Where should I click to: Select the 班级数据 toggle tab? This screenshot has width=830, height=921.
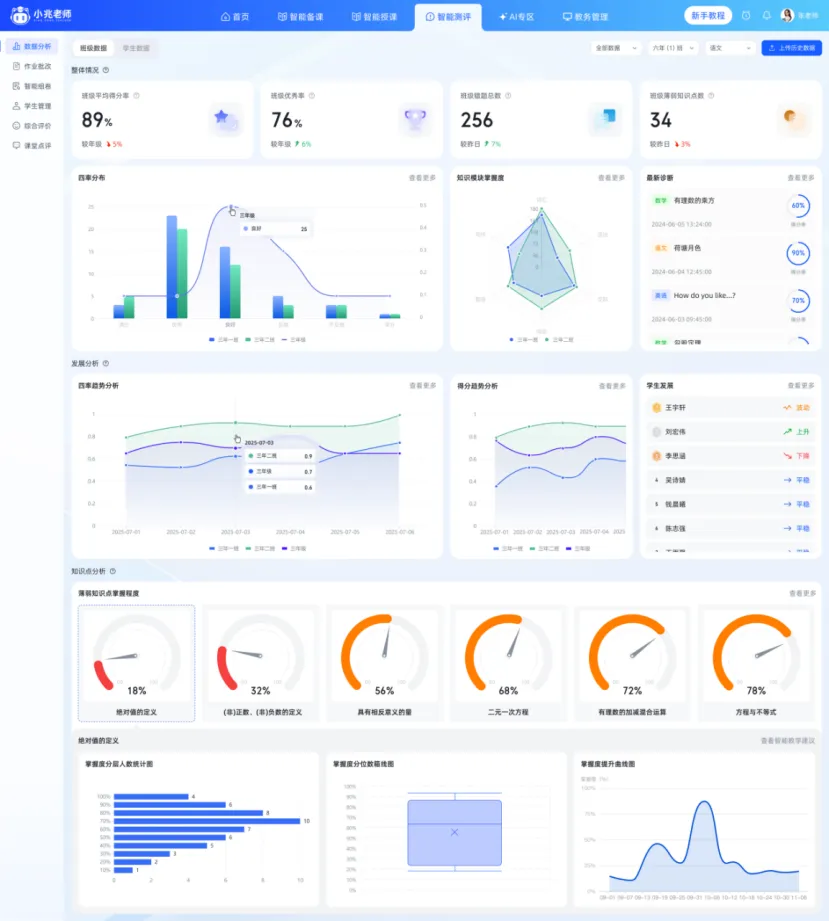click(x=93, y=48)
